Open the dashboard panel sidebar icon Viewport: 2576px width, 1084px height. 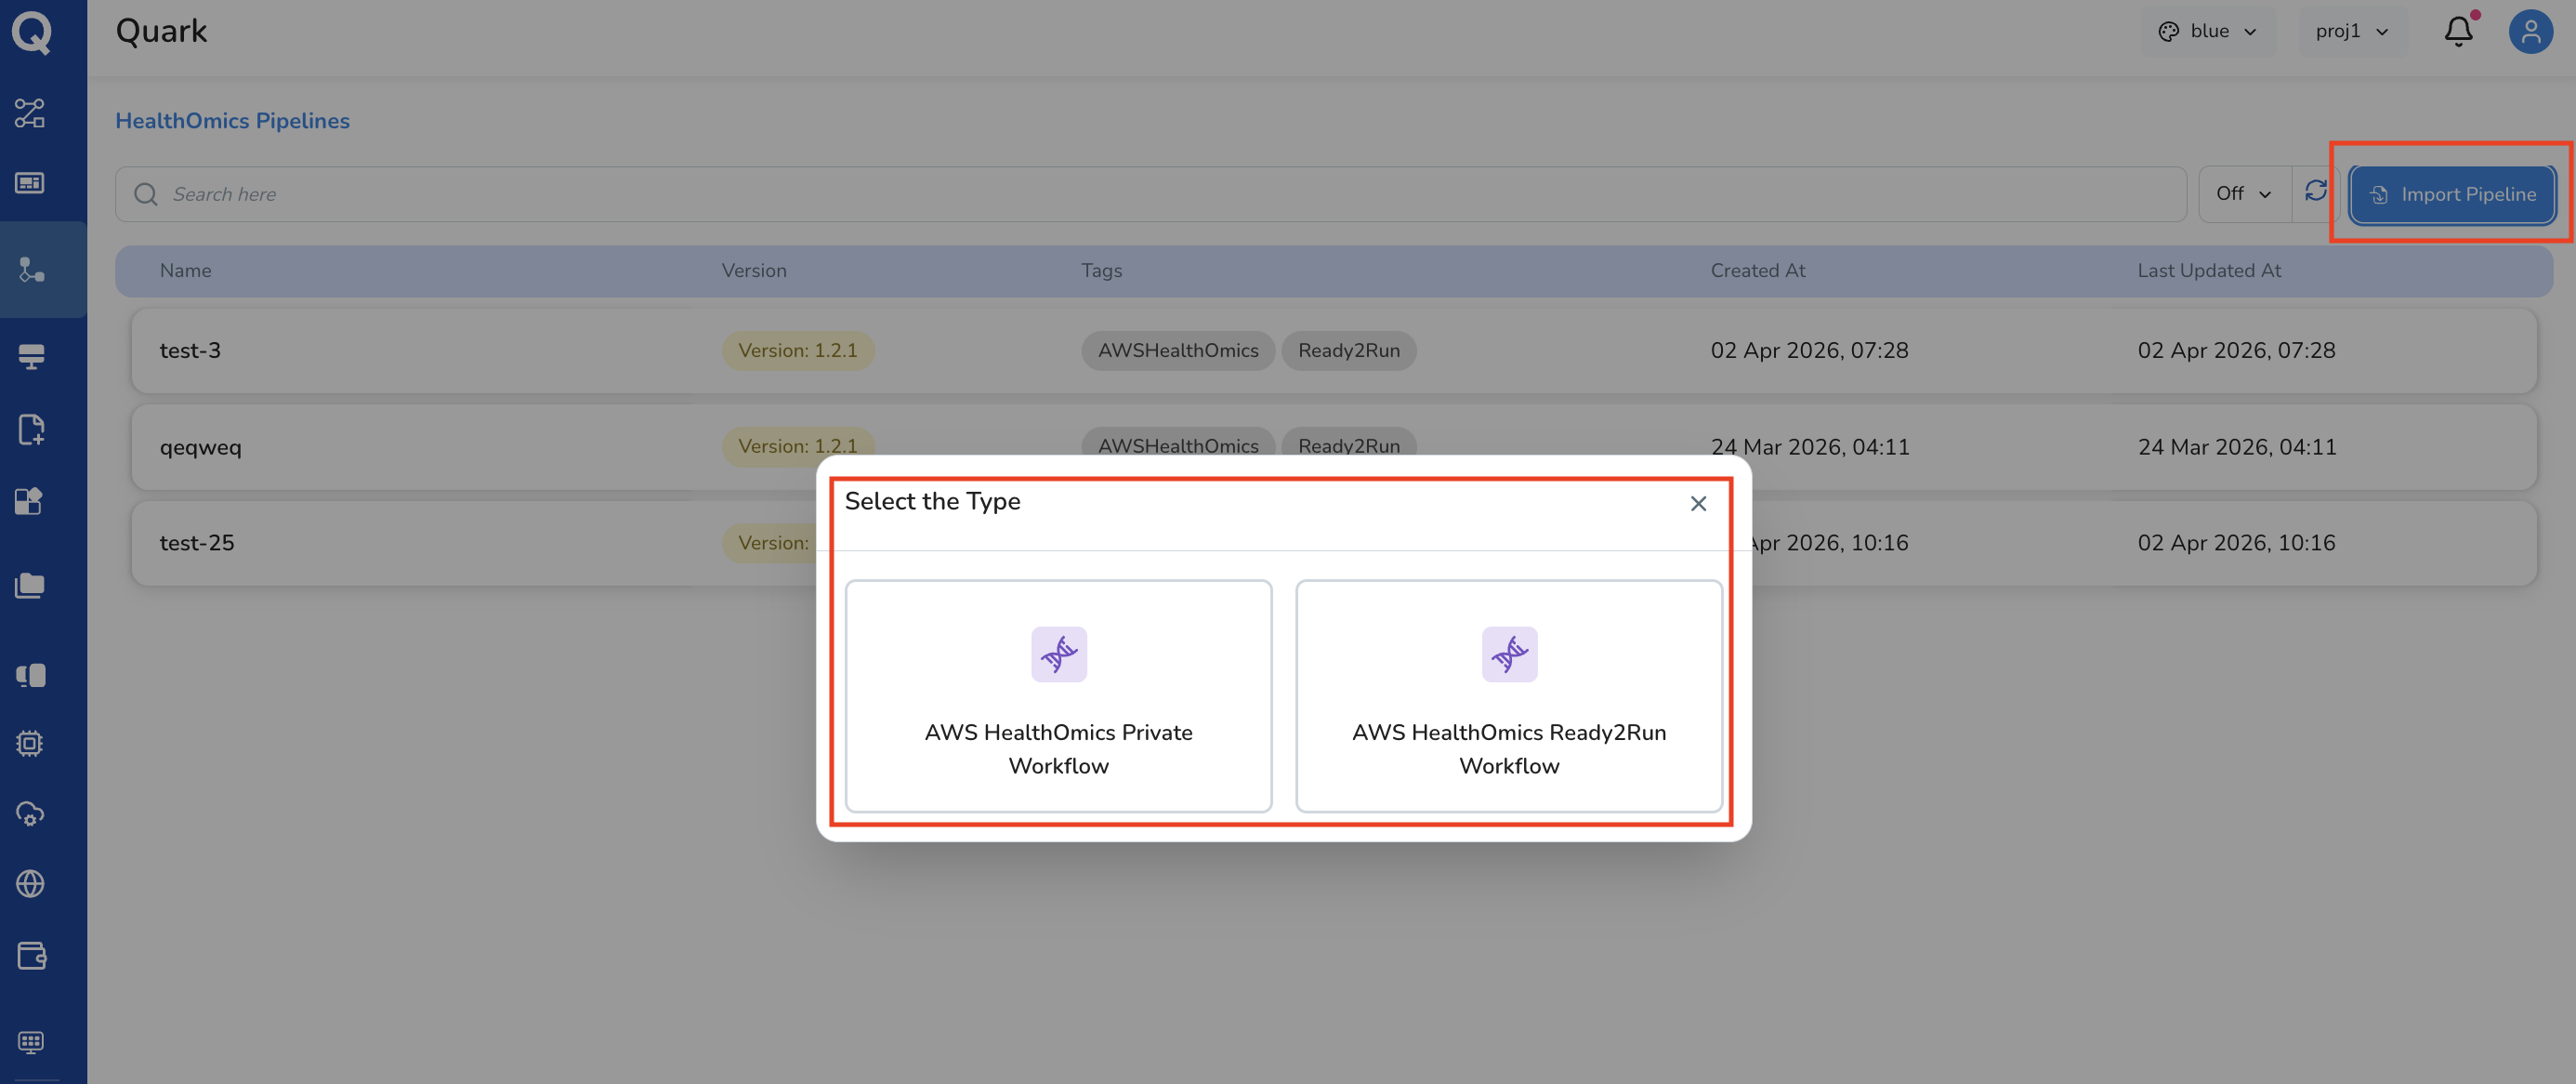tap(30, 183)
